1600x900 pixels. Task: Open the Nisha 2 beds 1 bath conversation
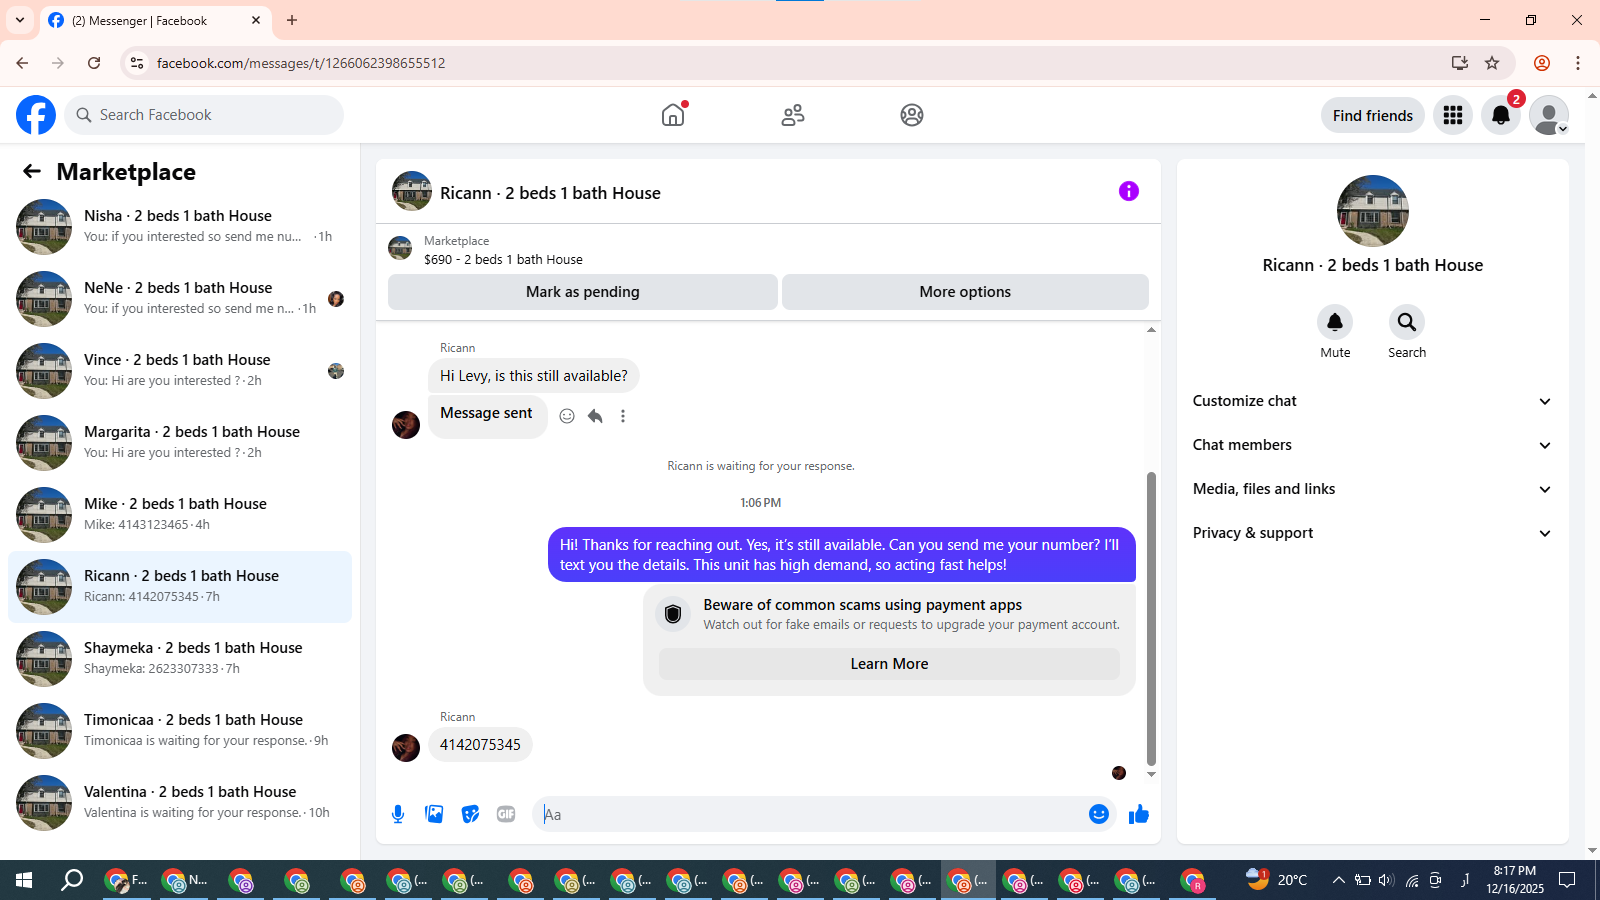(x=180, y=227)
